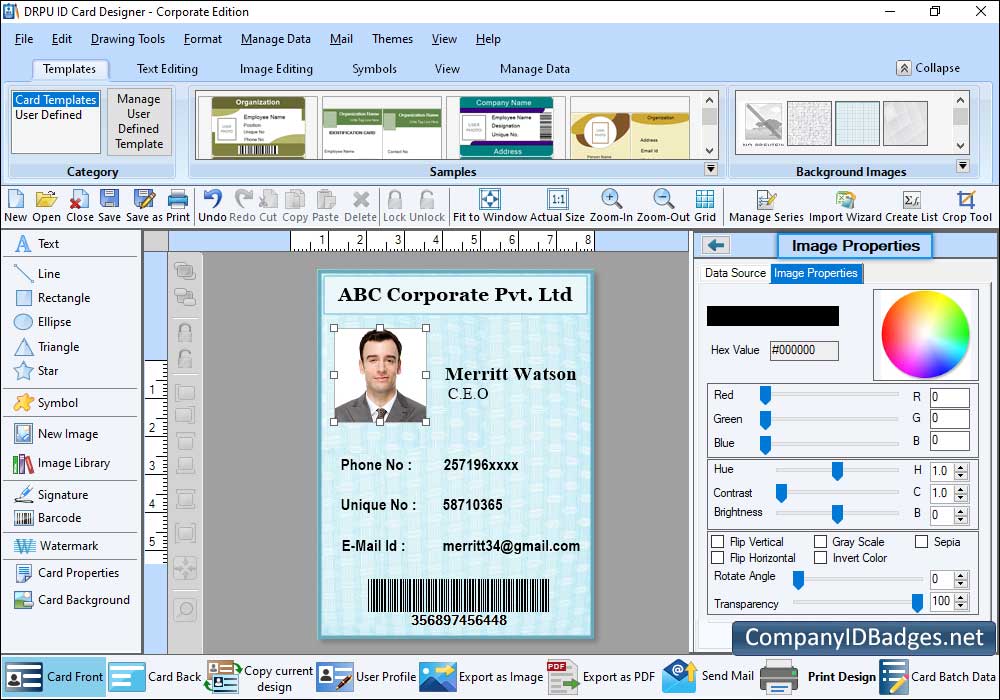Switch to Card Back
The width and height of the screenshot is (1000, 700).
(x=155, y=677)
